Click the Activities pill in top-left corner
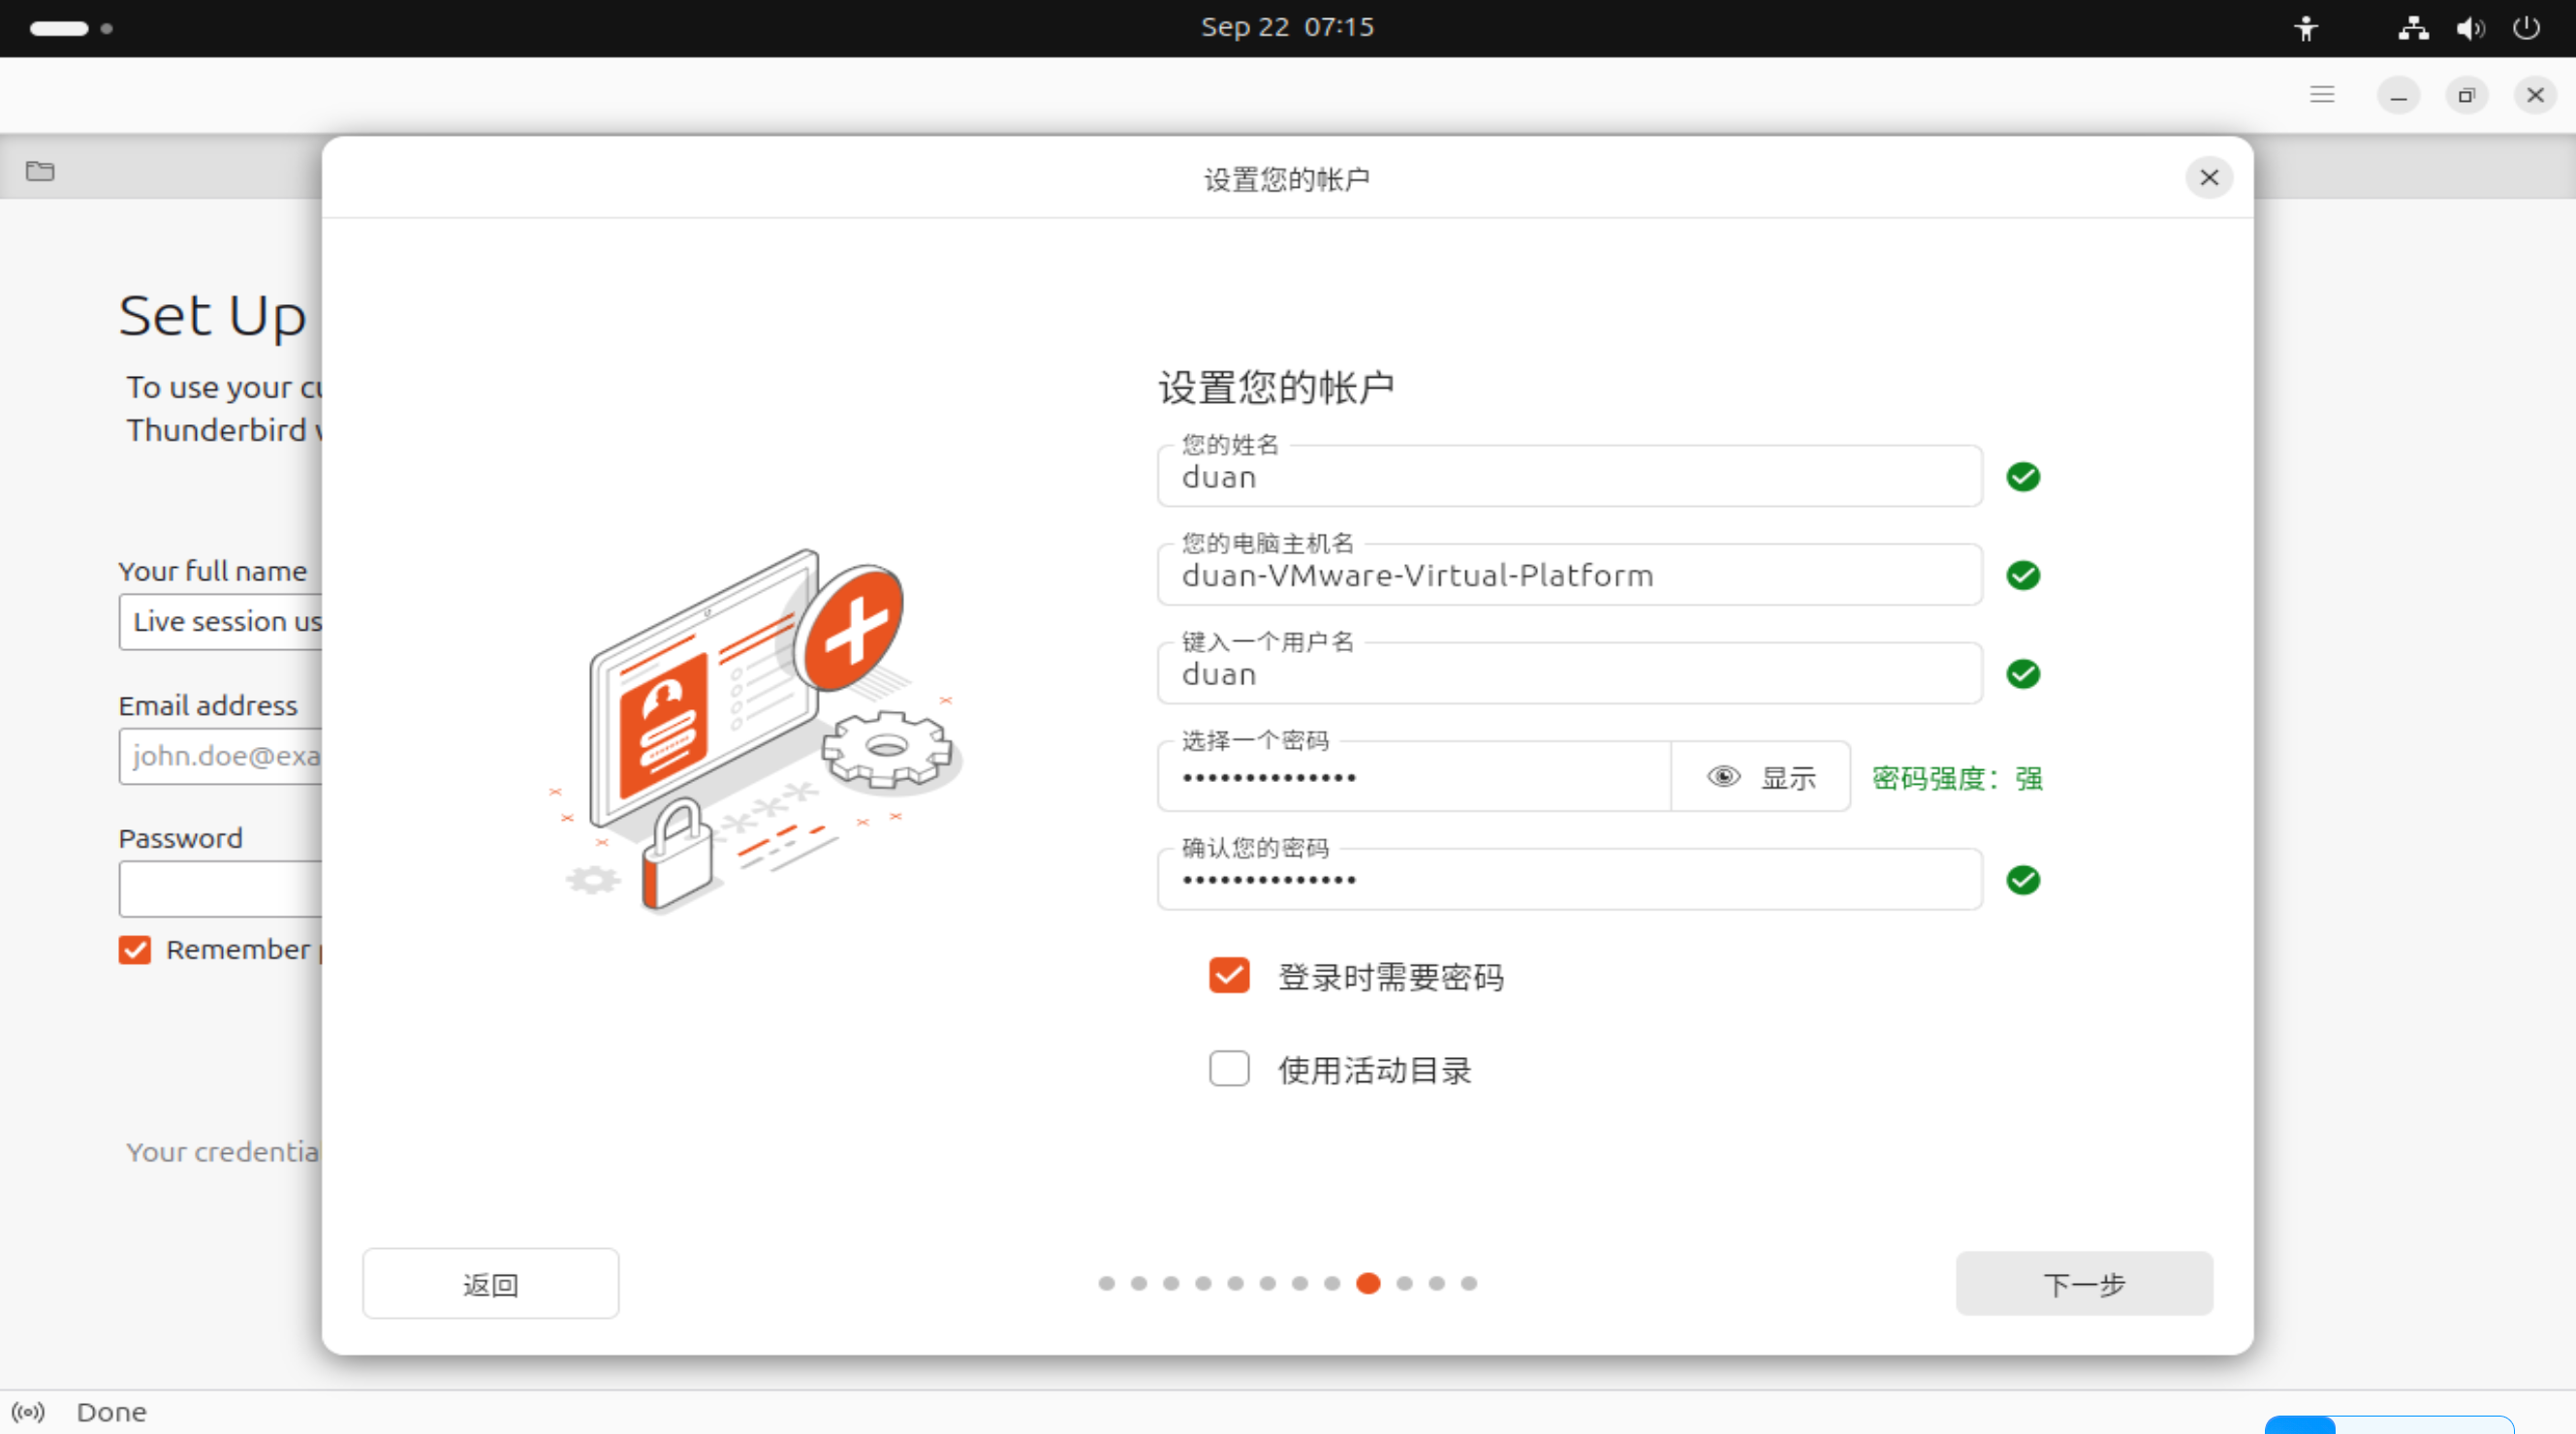The image size is (2576, 1434). (x=60, y=28)
